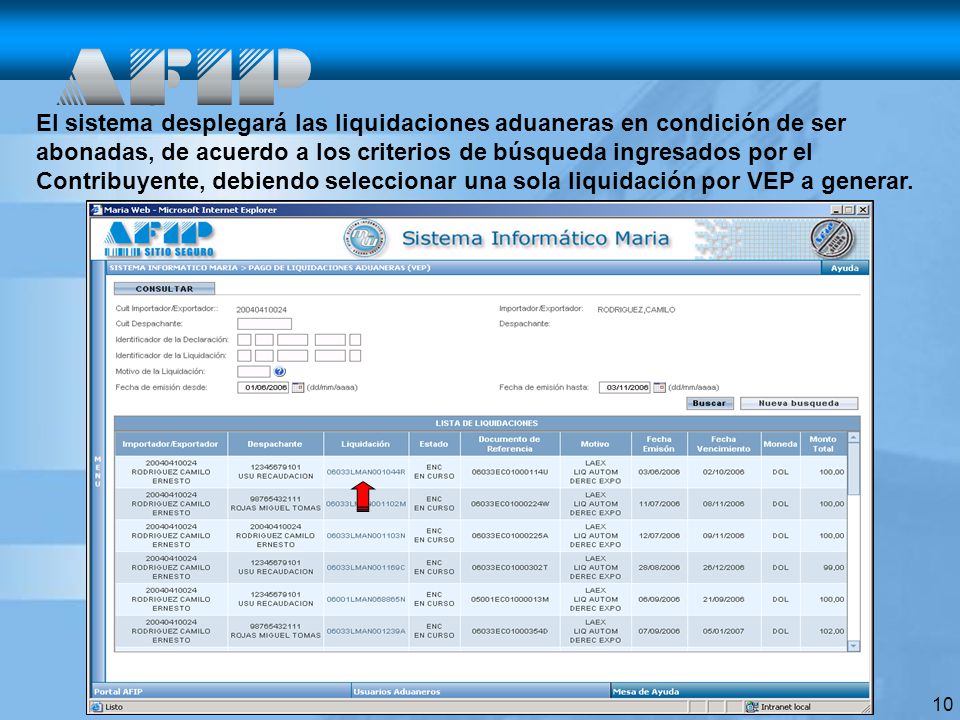Open the vertical MENU sidebar tab
The width and height of the screenshot is (960, 720).
coord(97,471)
